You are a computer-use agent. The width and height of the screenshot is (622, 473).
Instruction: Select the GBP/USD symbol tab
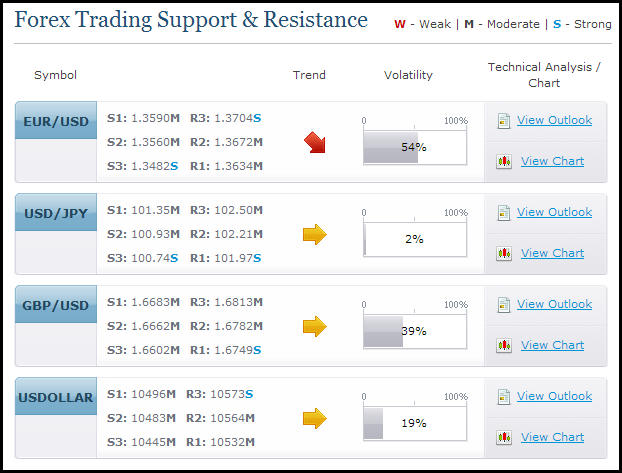pos(56,305)
